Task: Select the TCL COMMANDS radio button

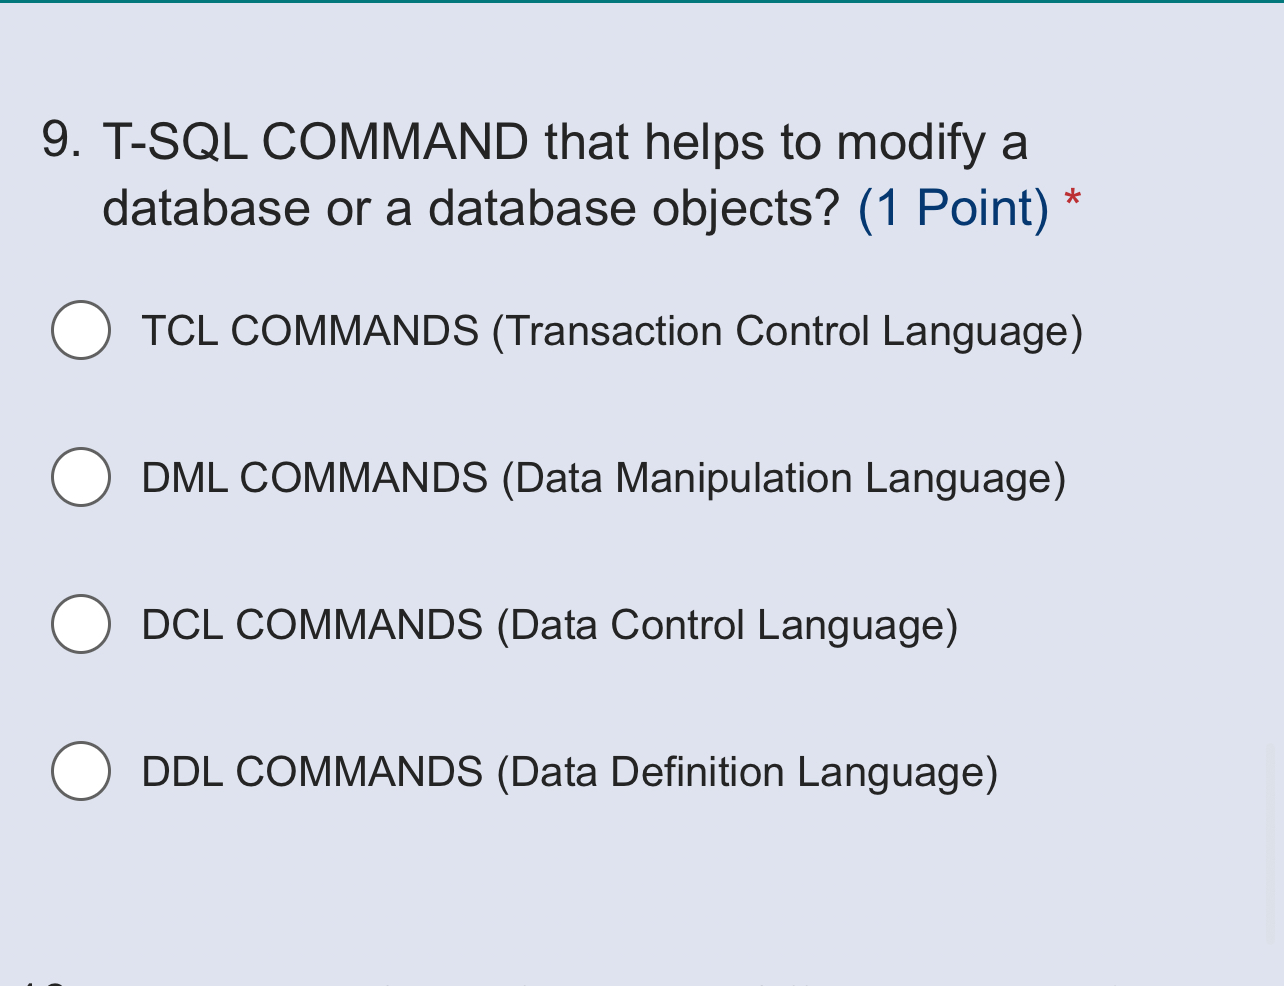Action: point(80,330)
